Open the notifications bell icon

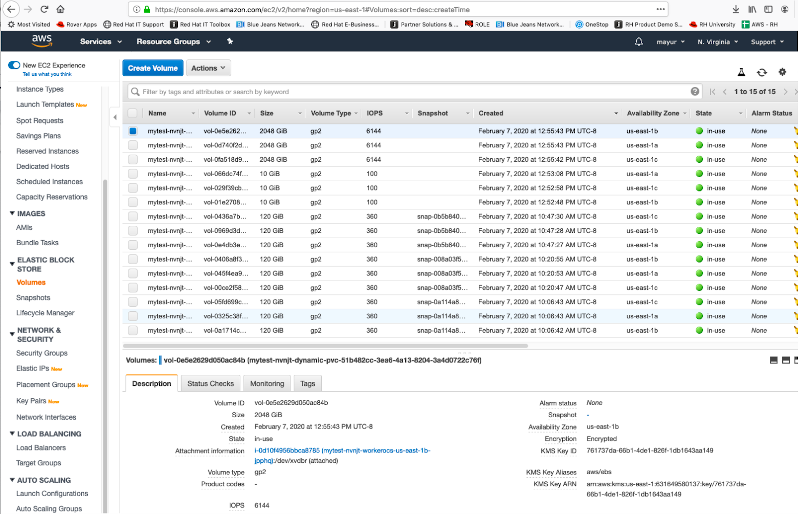(x=639, y=42)
